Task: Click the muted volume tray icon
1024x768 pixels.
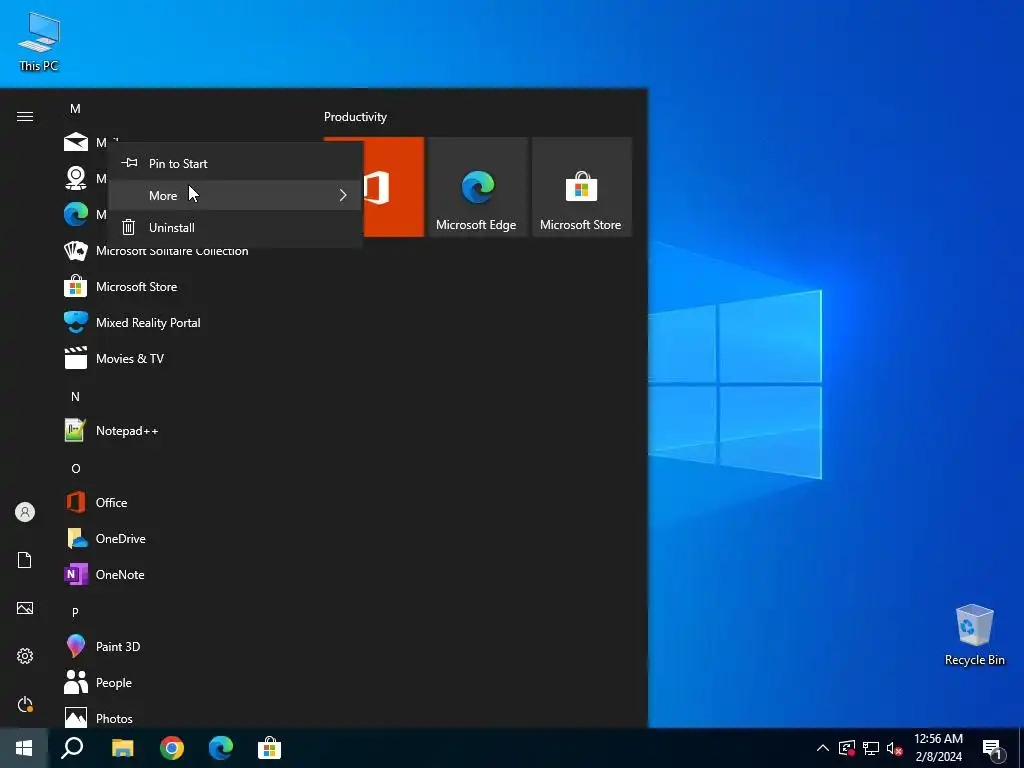Action: [895, 748]
